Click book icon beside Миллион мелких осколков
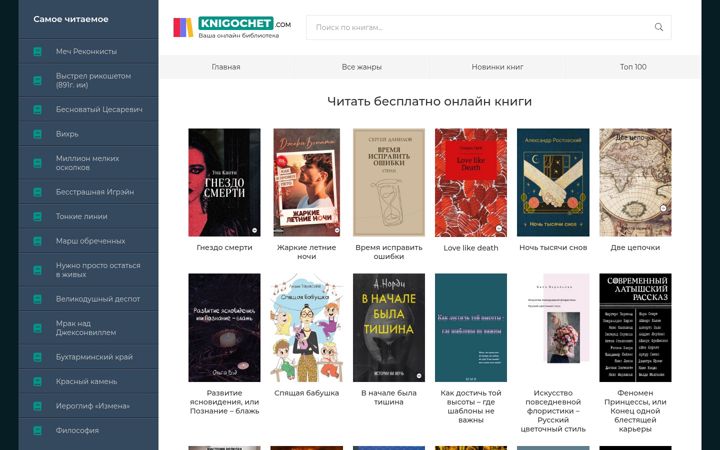 [x=38, y=163]
